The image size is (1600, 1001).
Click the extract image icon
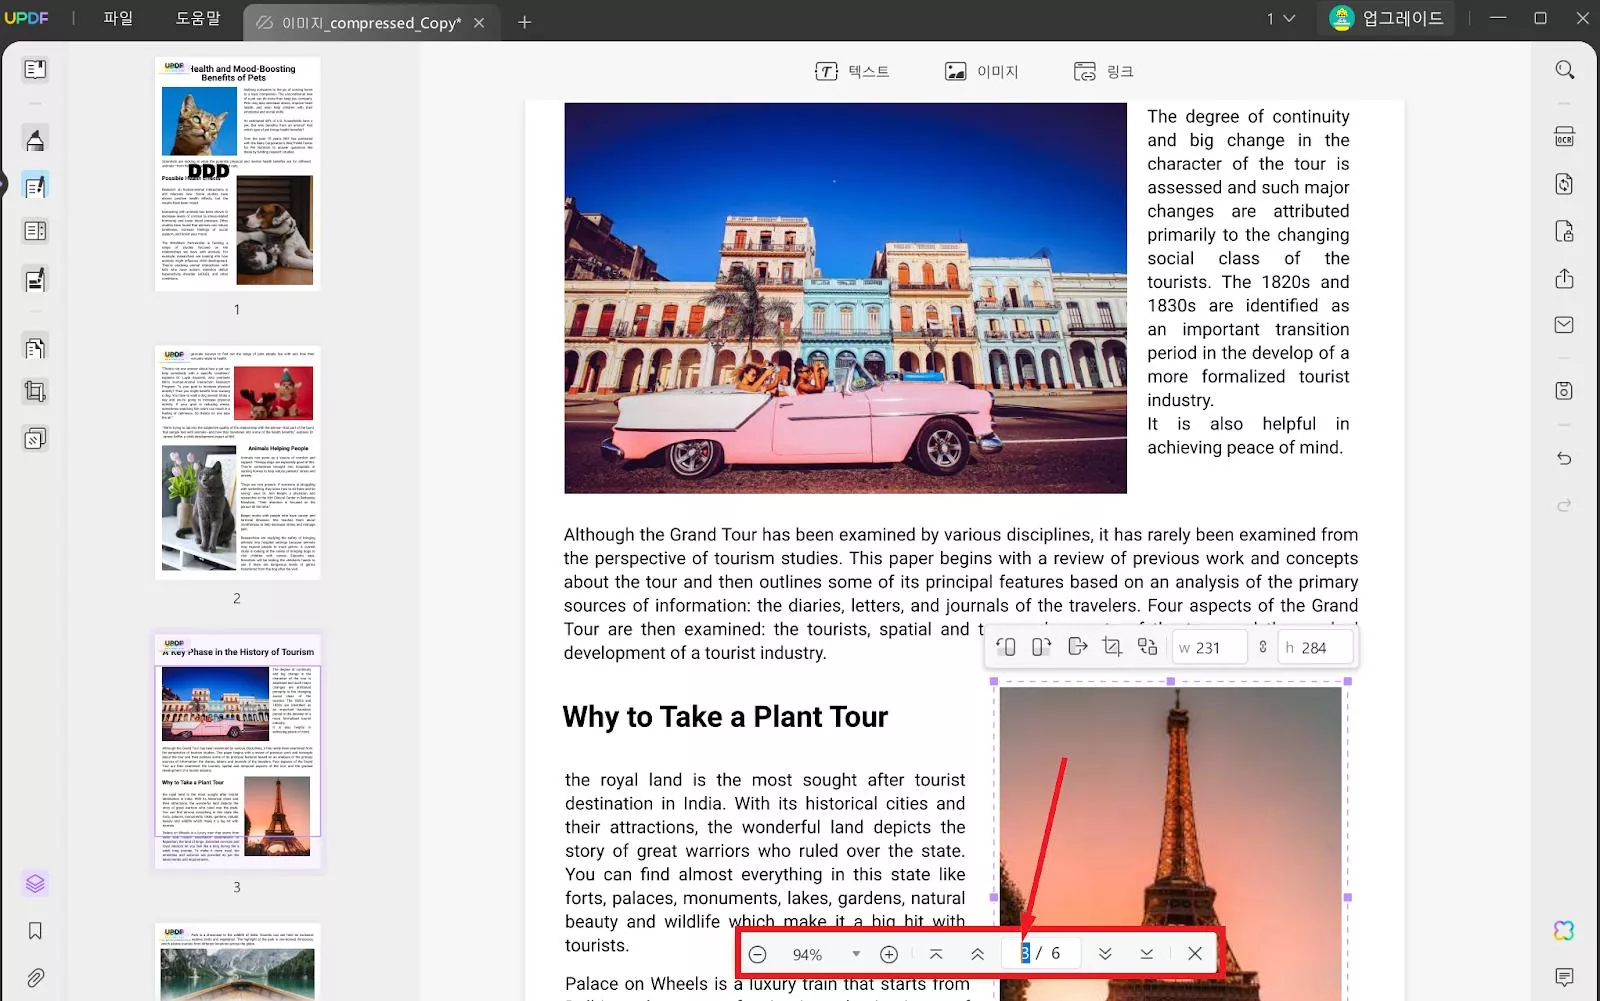(1077, 647)
